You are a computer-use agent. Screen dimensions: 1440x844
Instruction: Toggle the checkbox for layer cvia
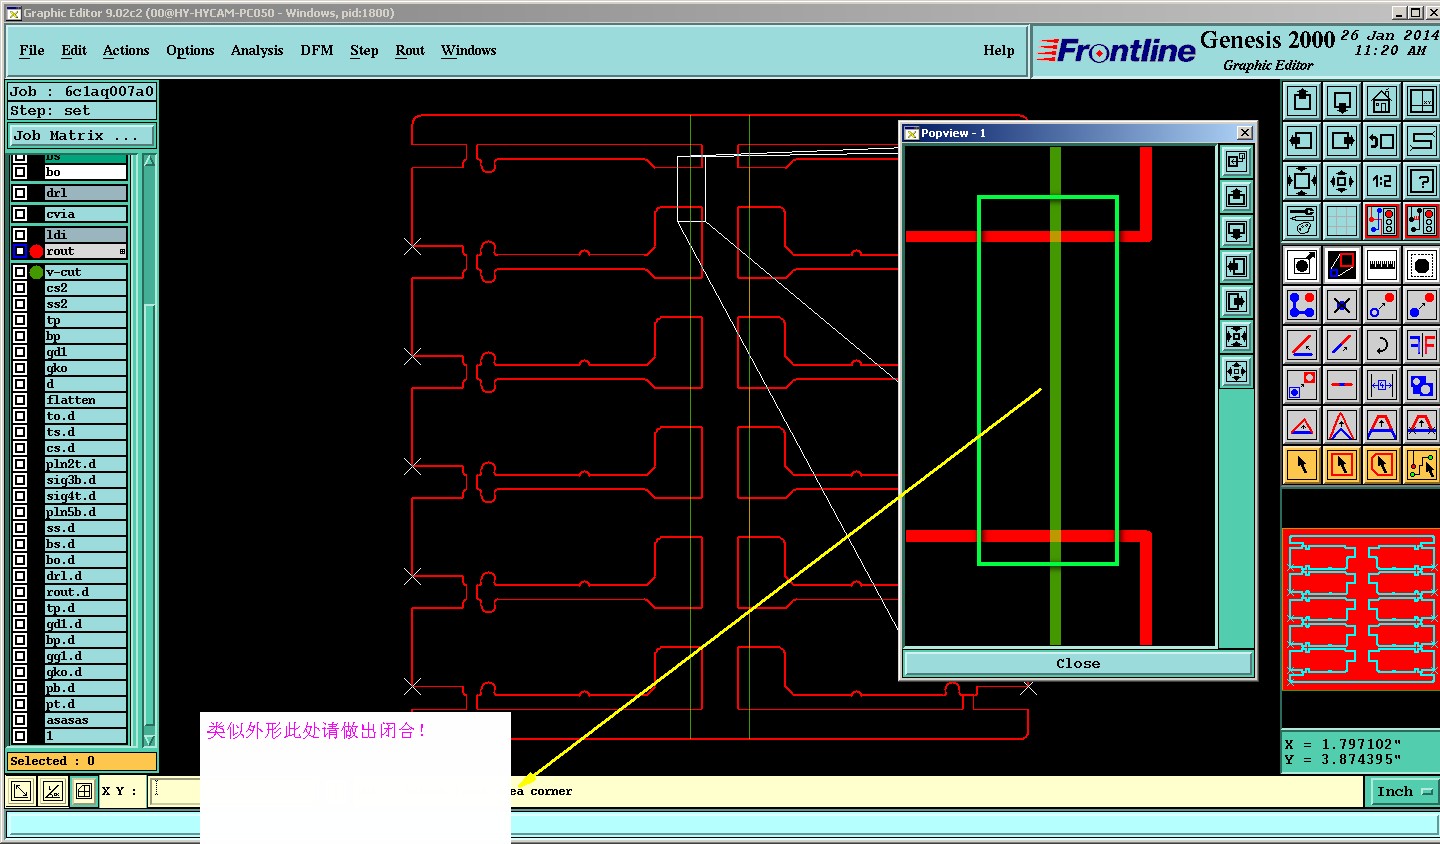pos(20,214)
